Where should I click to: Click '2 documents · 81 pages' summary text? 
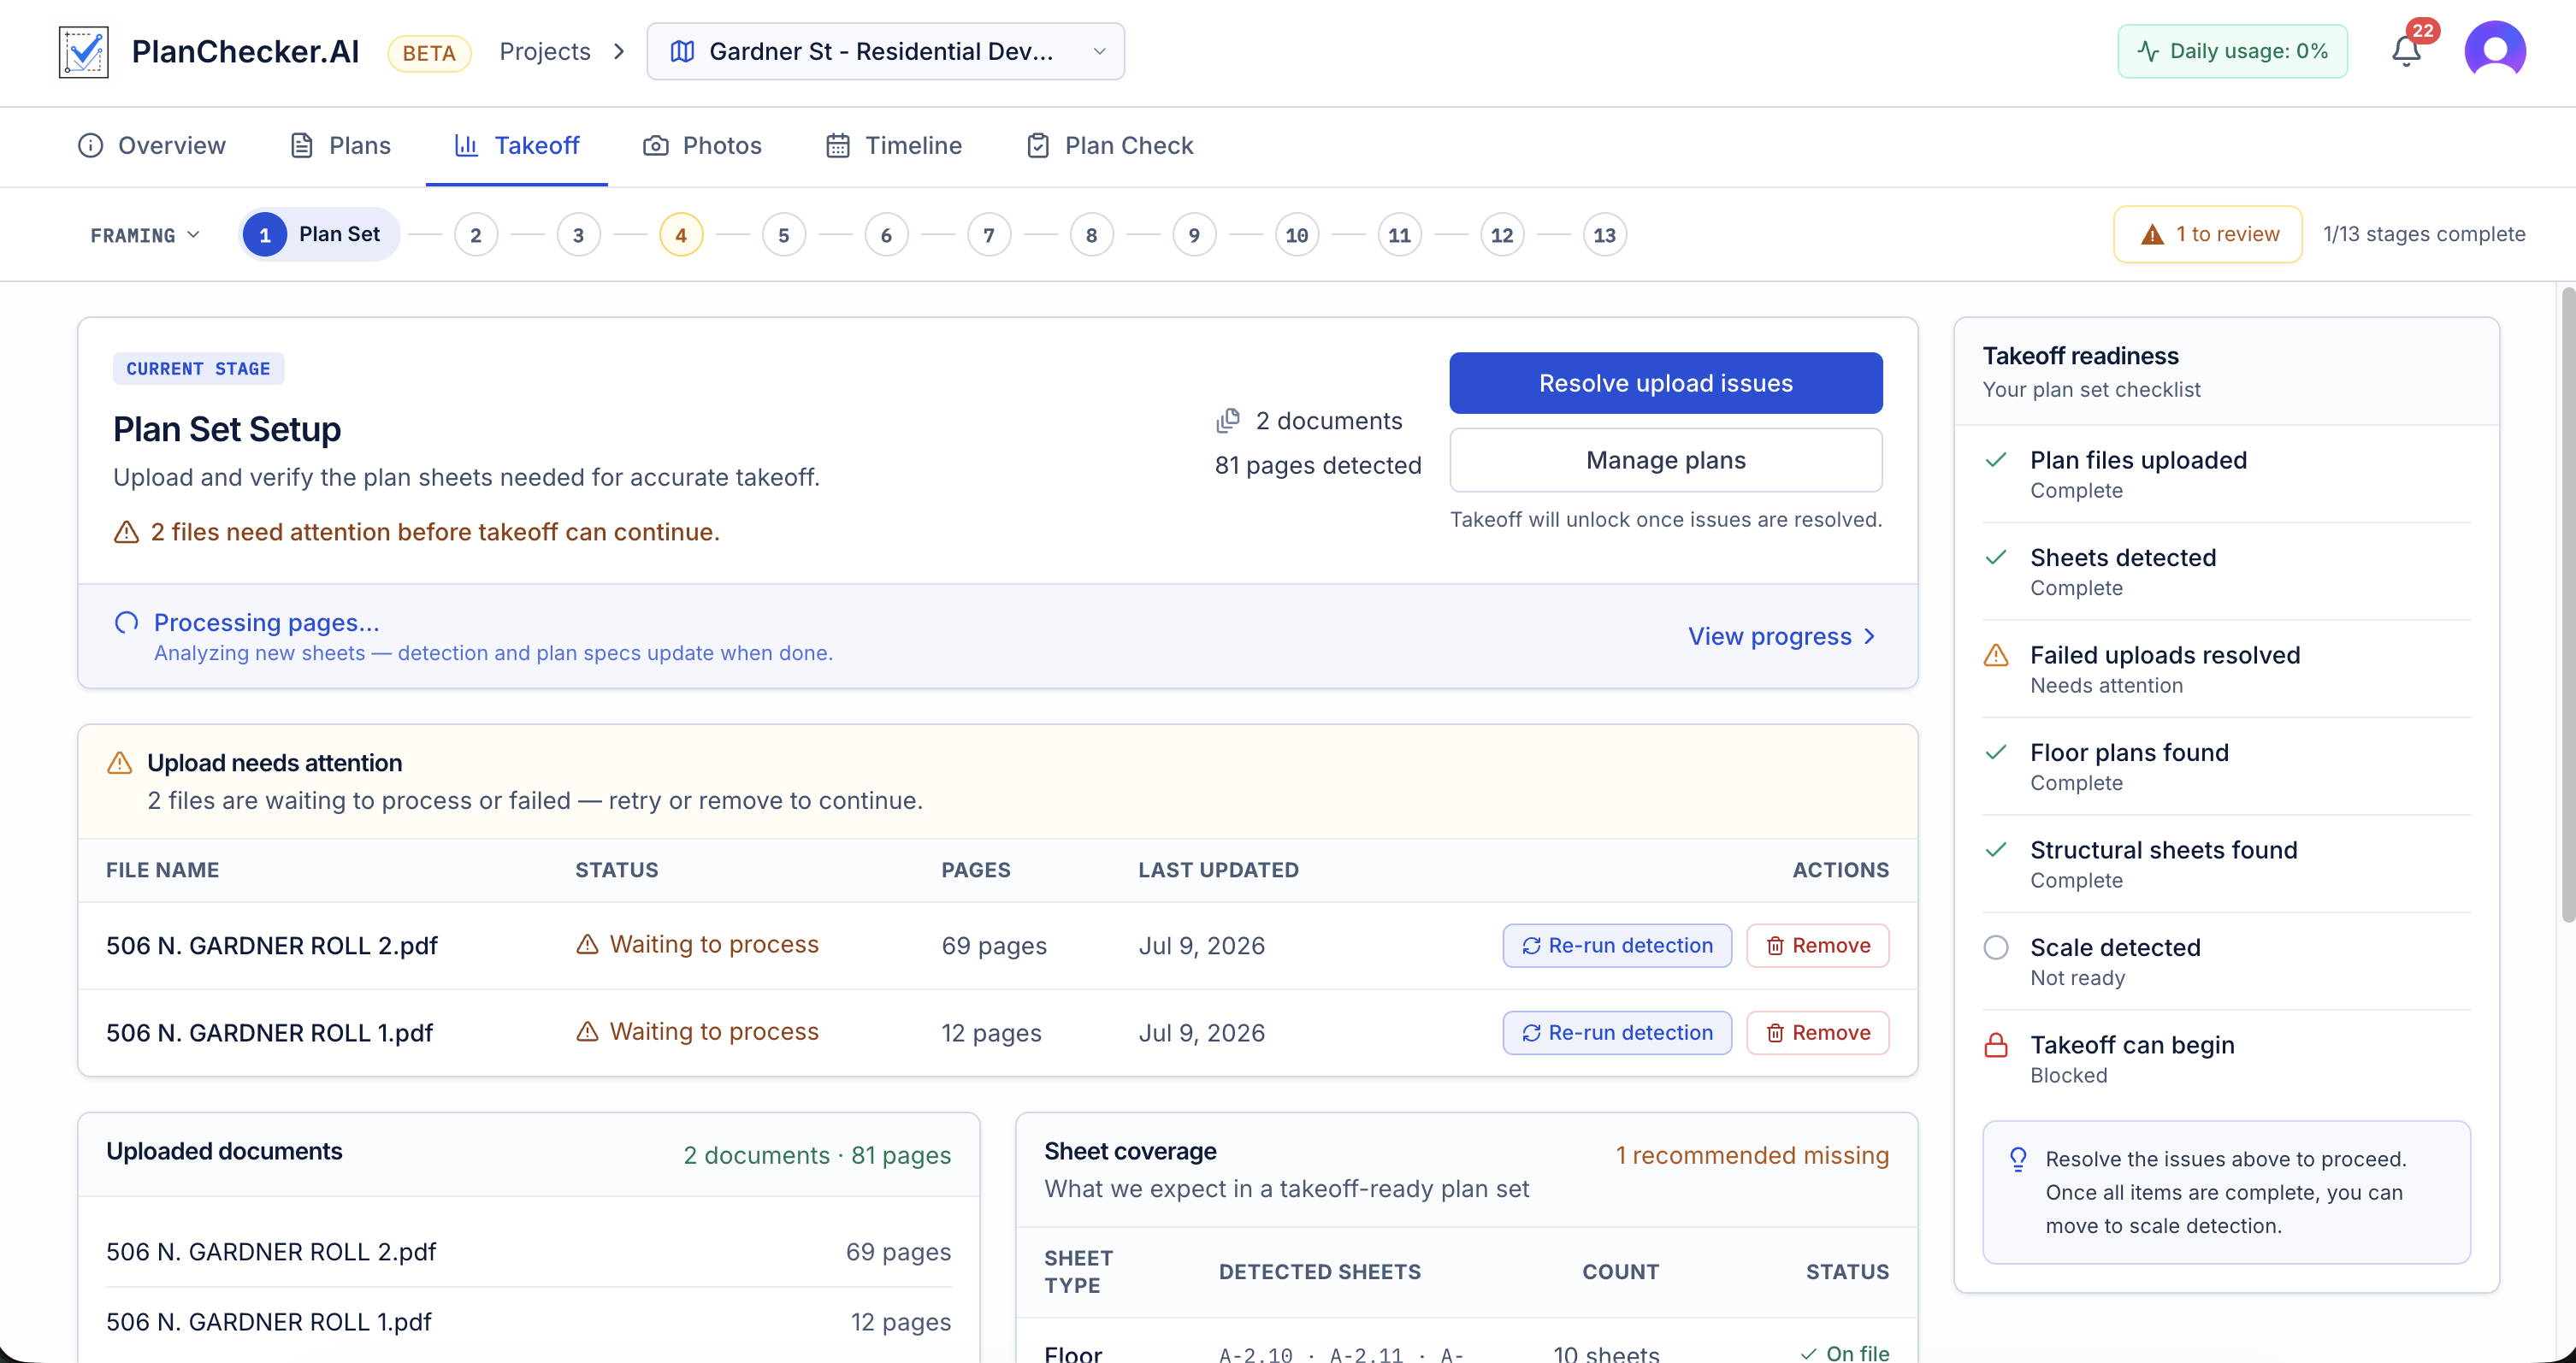[x=817, y=1156]
